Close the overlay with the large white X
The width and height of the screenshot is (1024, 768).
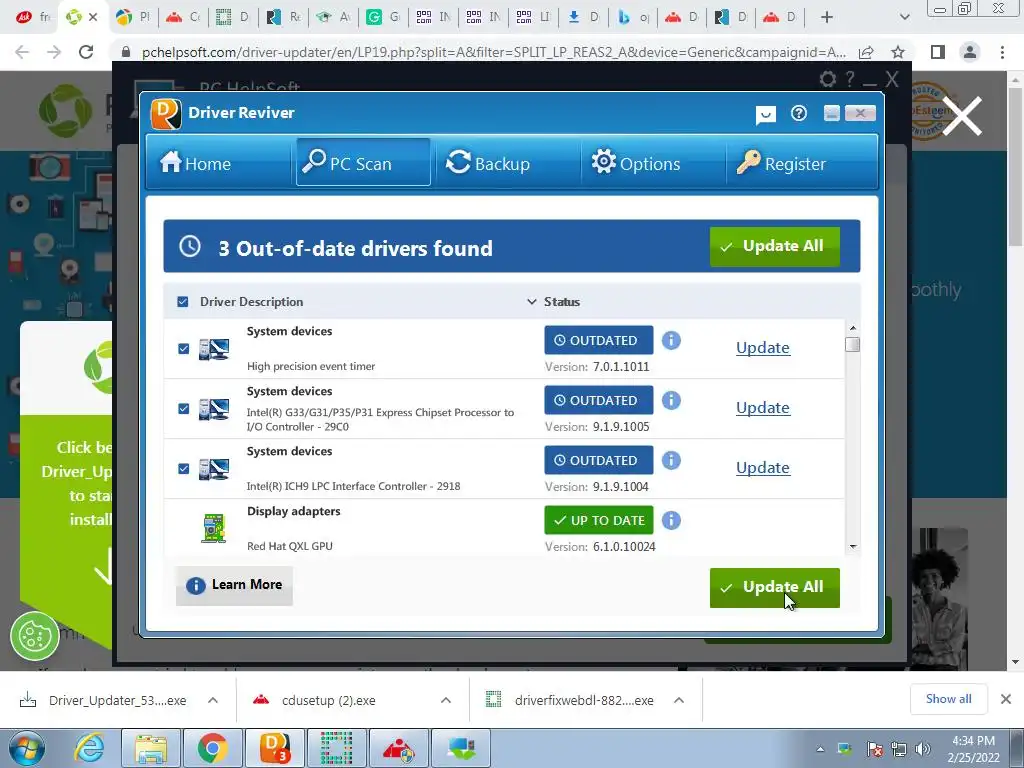[x=962, y=116]
